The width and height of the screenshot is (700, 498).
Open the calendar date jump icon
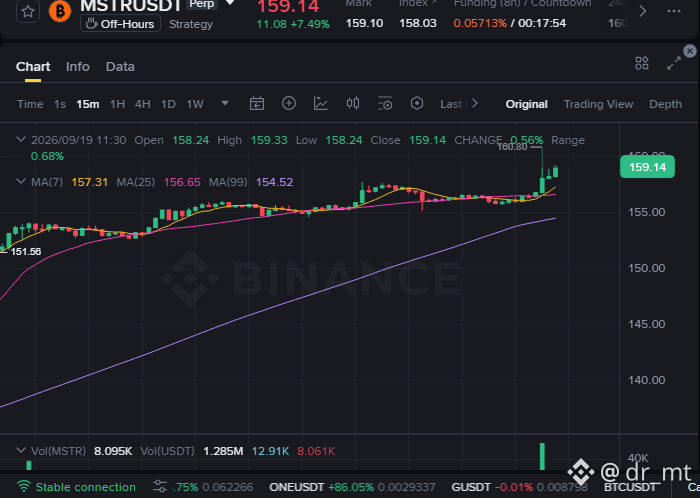257,104
